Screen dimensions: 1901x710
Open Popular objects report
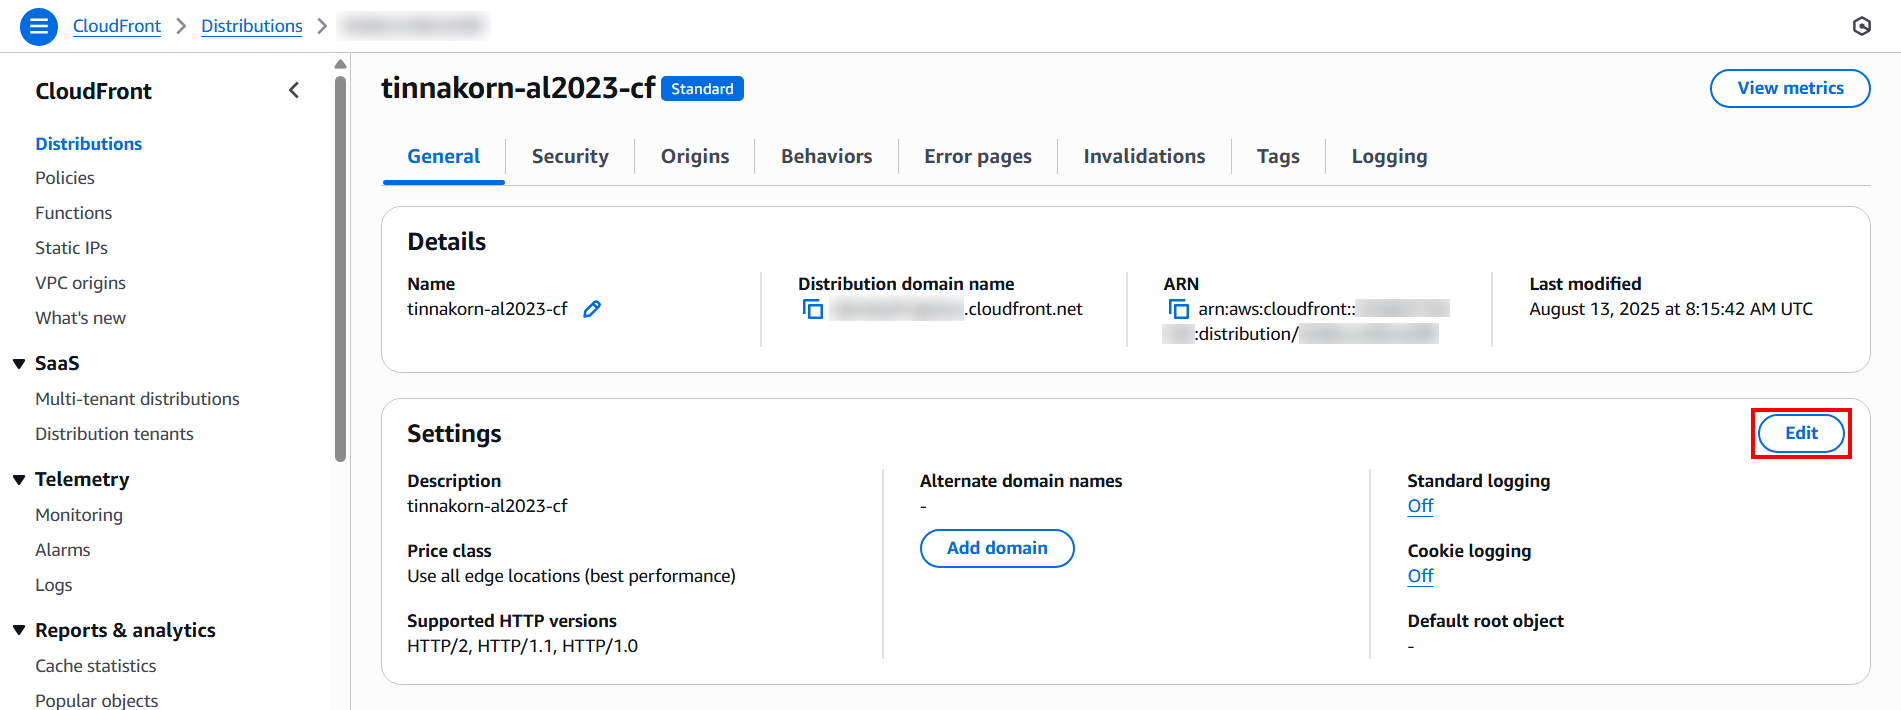tap(97, 700)
